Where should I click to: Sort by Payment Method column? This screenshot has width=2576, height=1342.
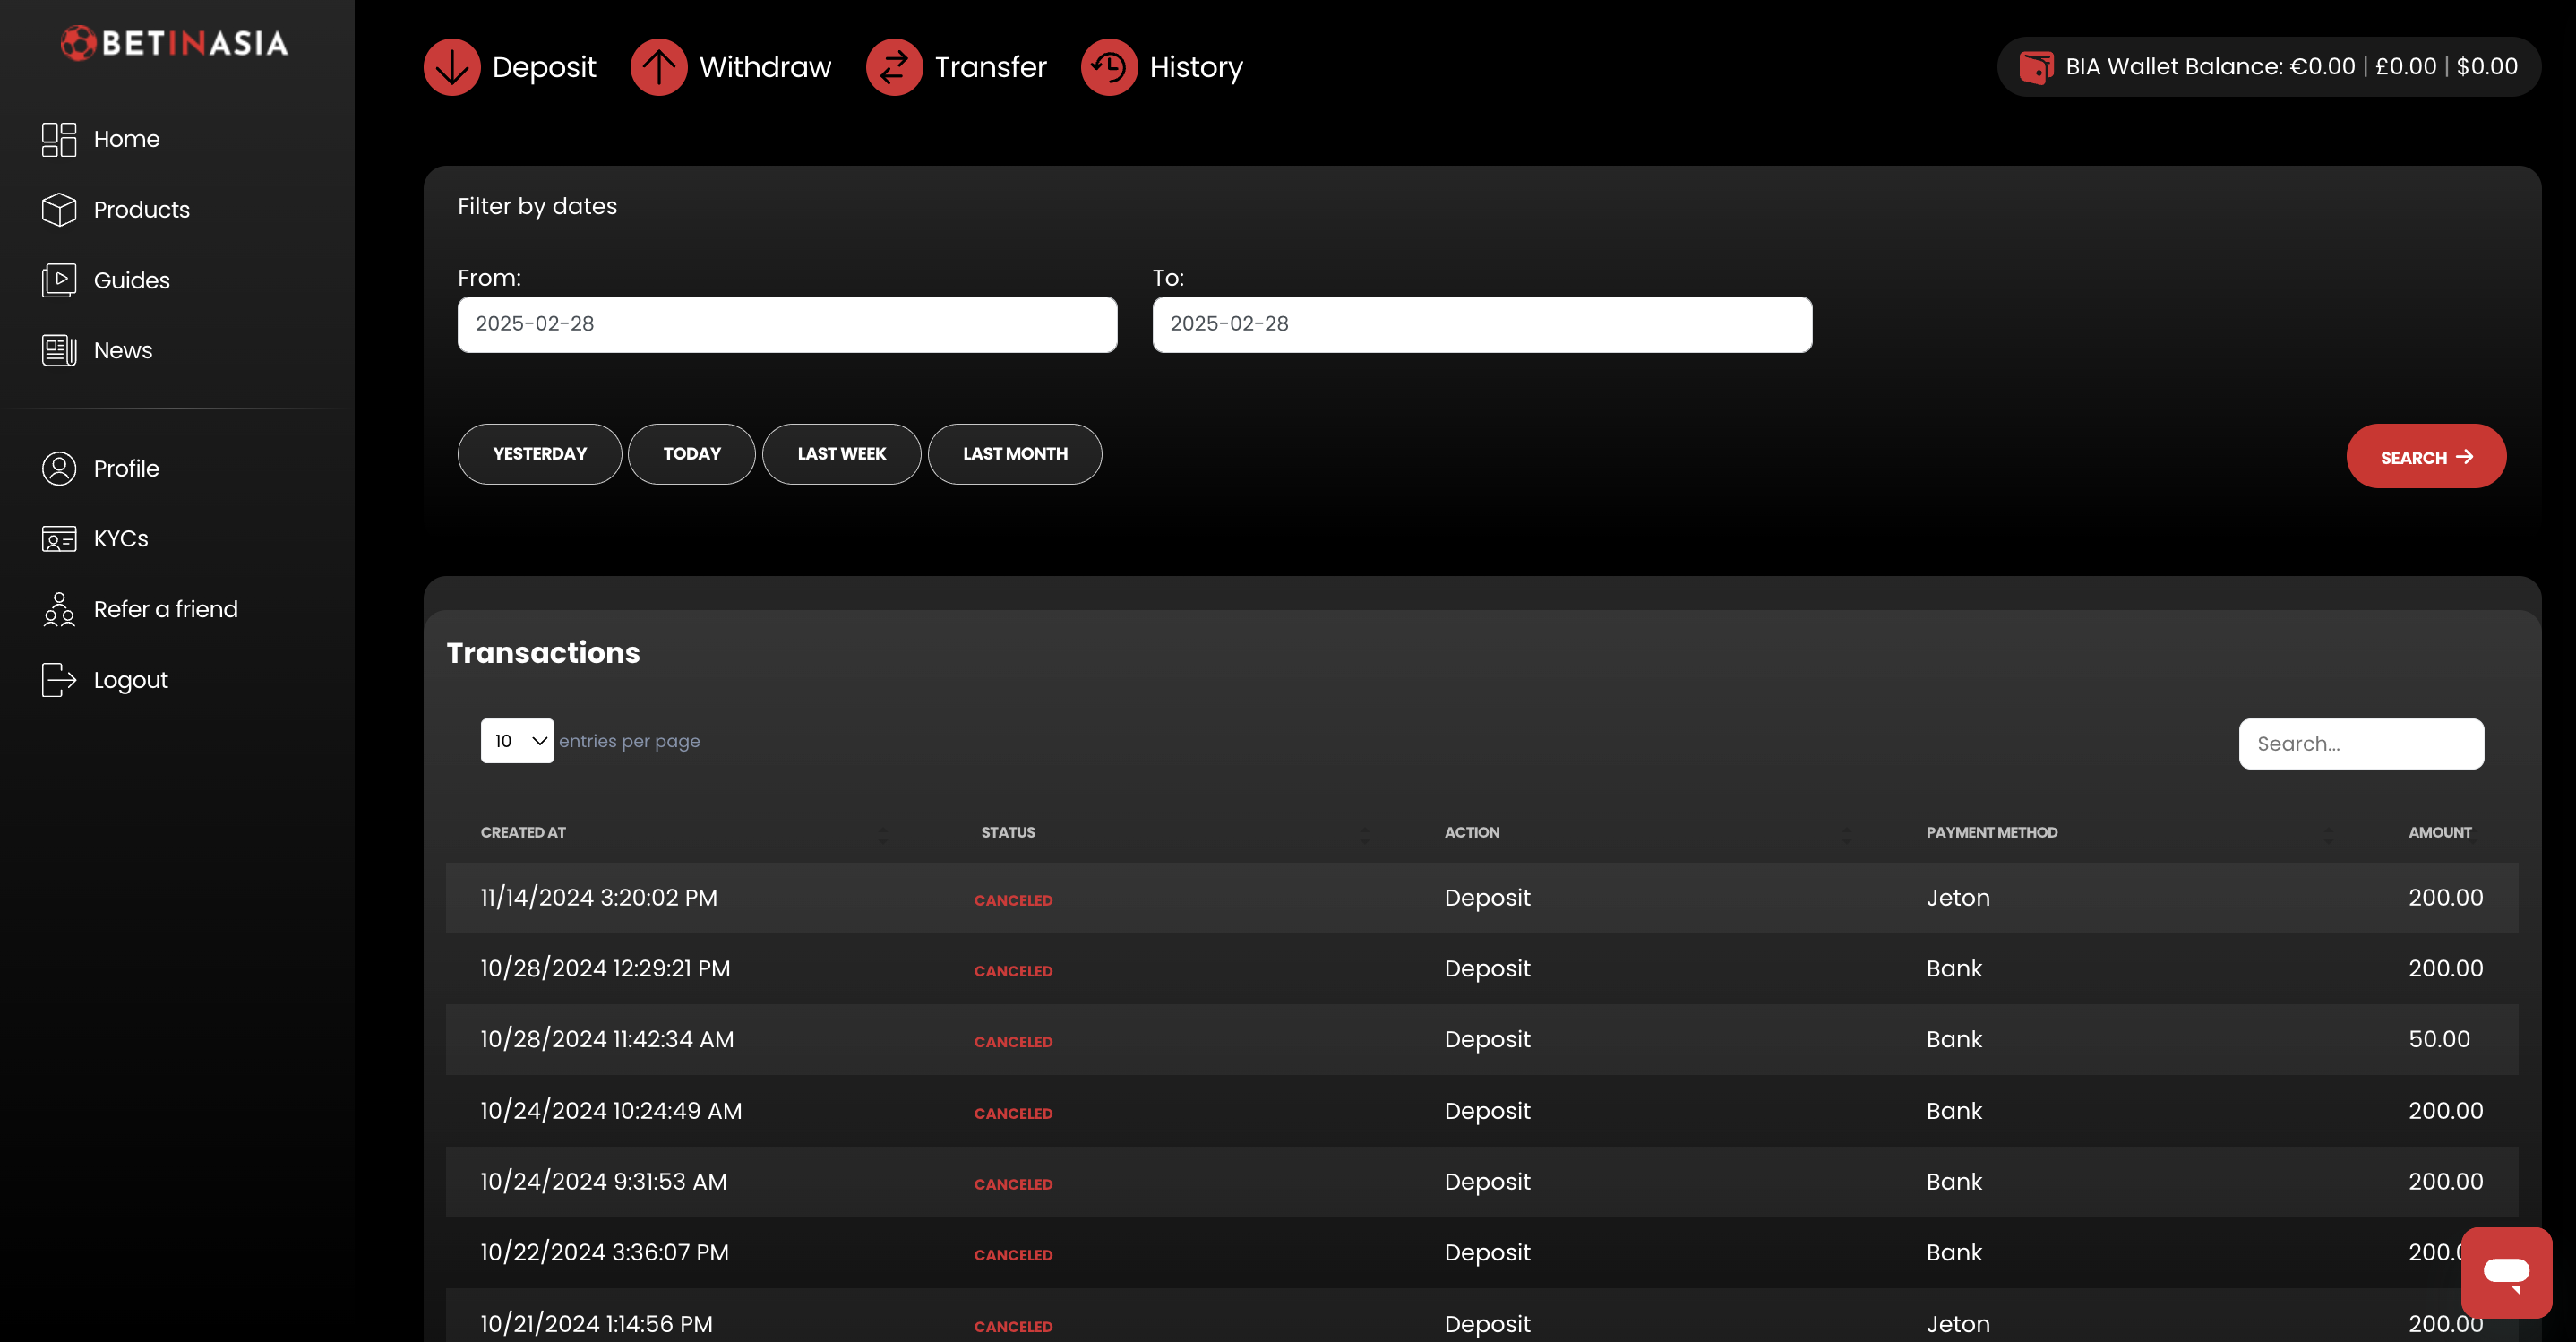pyautogui.click(x=1991, y=832)
